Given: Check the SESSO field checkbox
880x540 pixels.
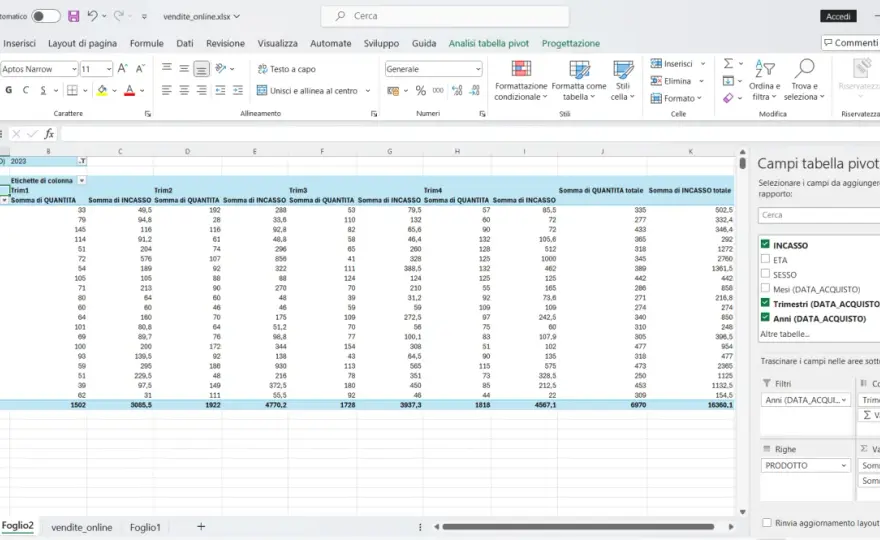Looking at the screenshot, I should click(x=765, y=273).
